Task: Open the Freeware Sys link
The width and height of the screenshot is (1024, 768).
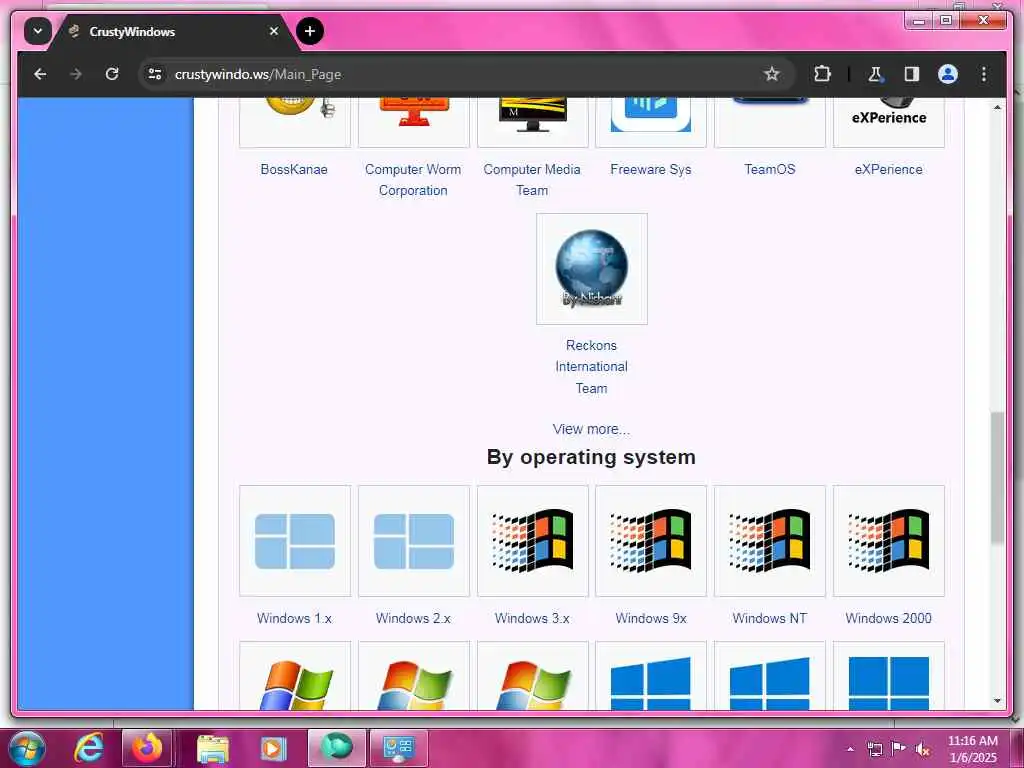Action: click(650, 169)
